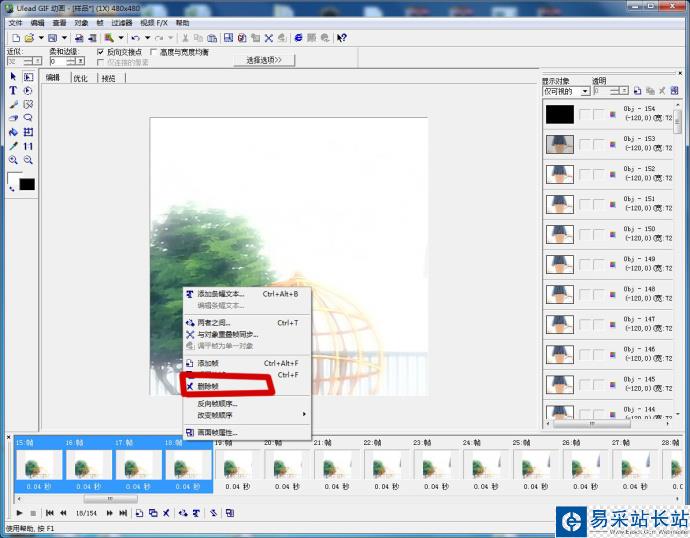Open dropdown arrow next to Undo icon

147,38
